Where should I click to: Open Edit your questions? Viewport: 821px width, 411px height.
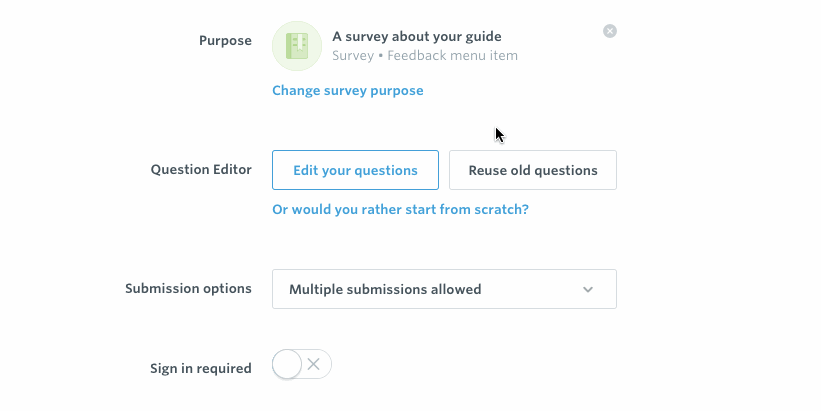pyautogui.click(x=356, y=170)
